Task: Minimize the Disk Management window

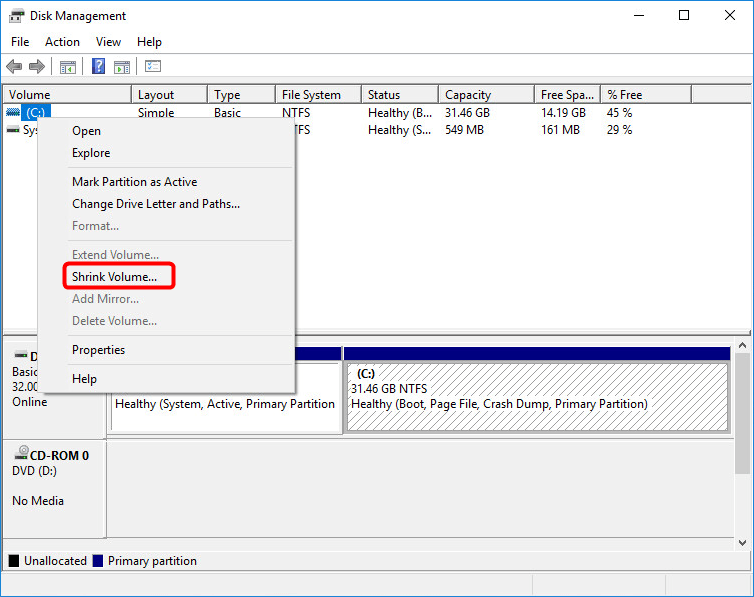Action: pos(639,15)
